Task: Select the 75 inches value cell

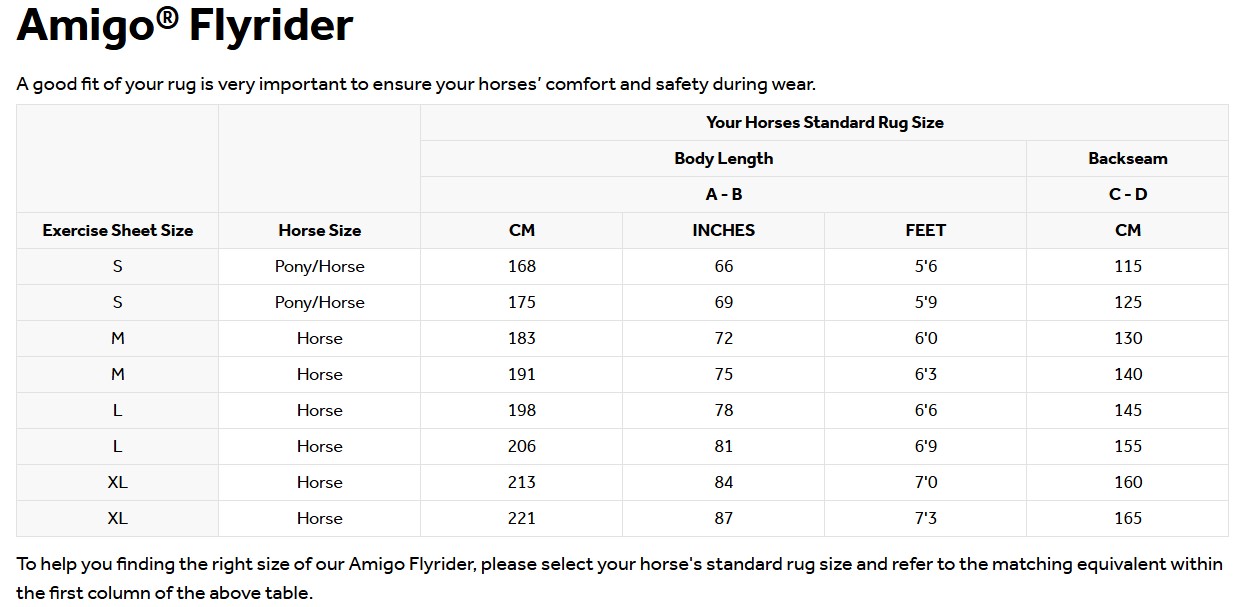Action: 724,374
